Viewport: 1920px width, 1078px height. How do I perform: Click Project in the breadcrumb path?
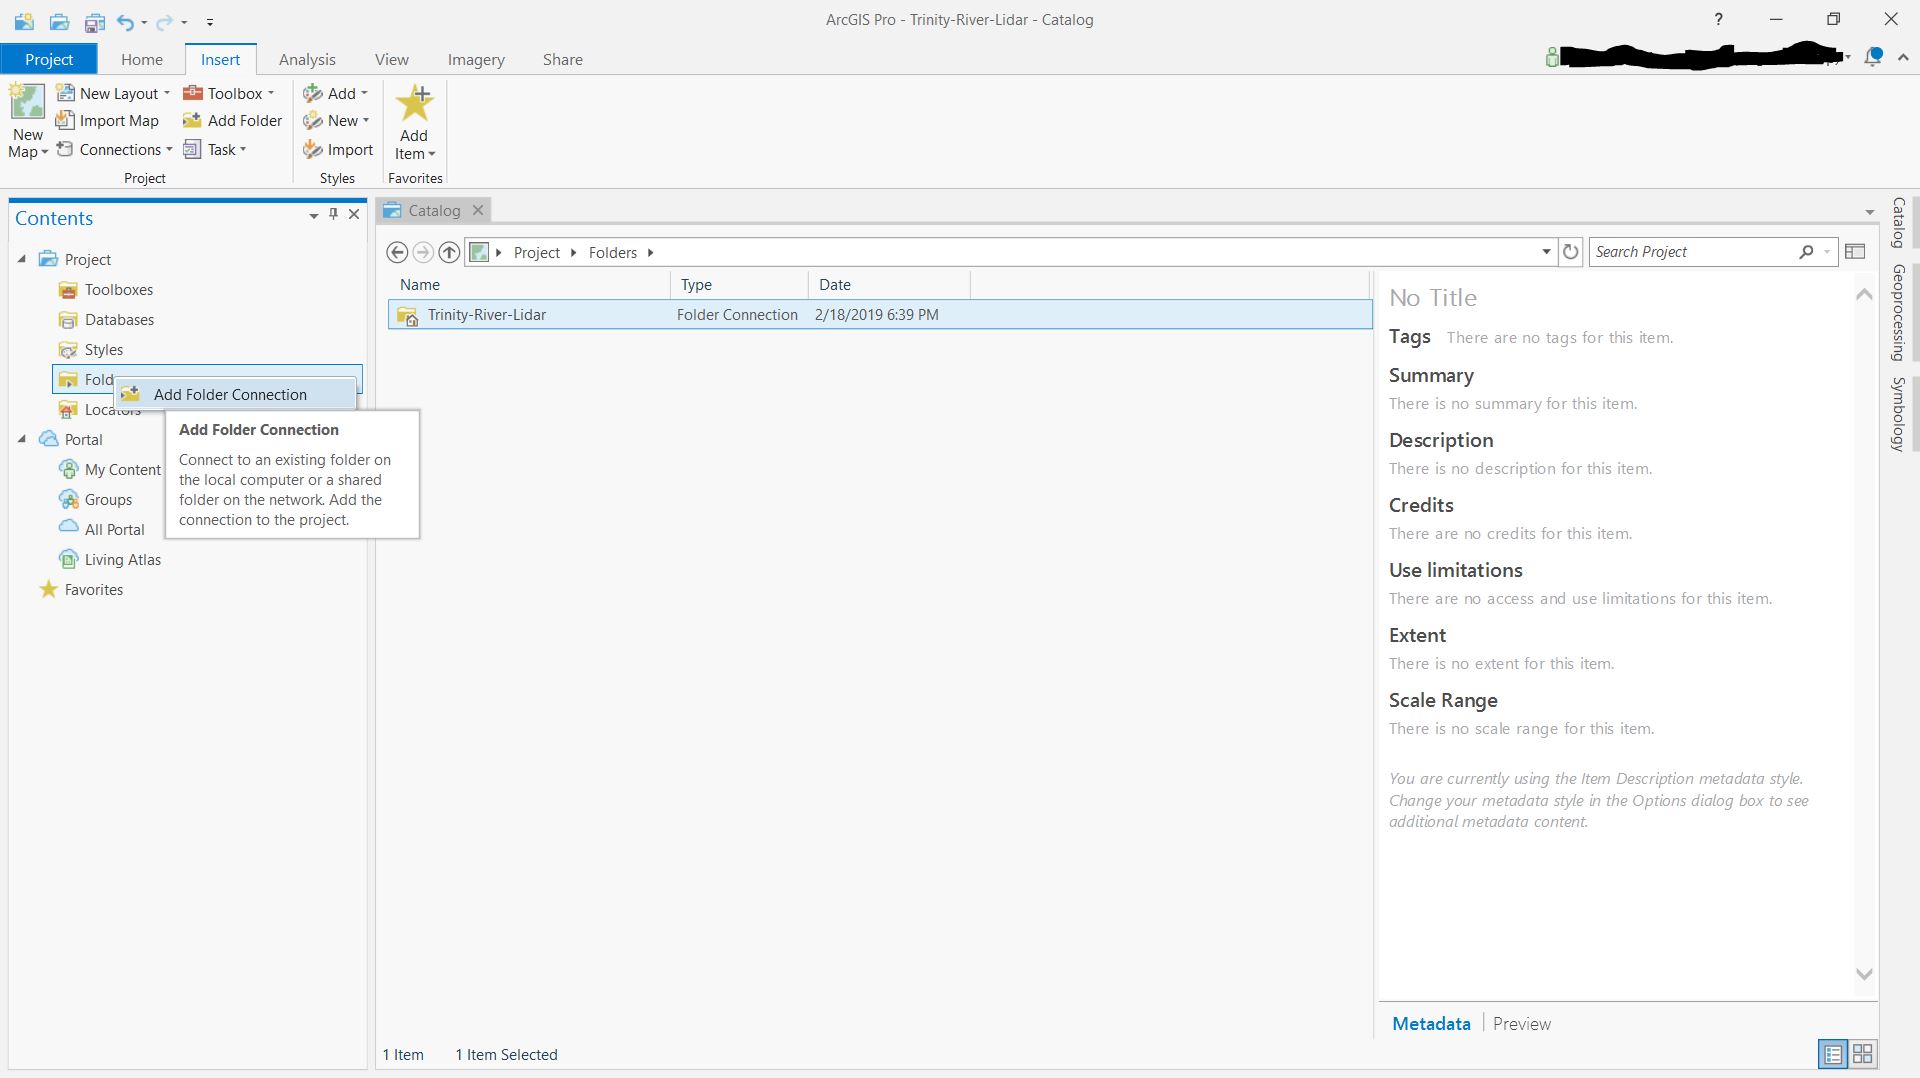[x=537, y=252]
